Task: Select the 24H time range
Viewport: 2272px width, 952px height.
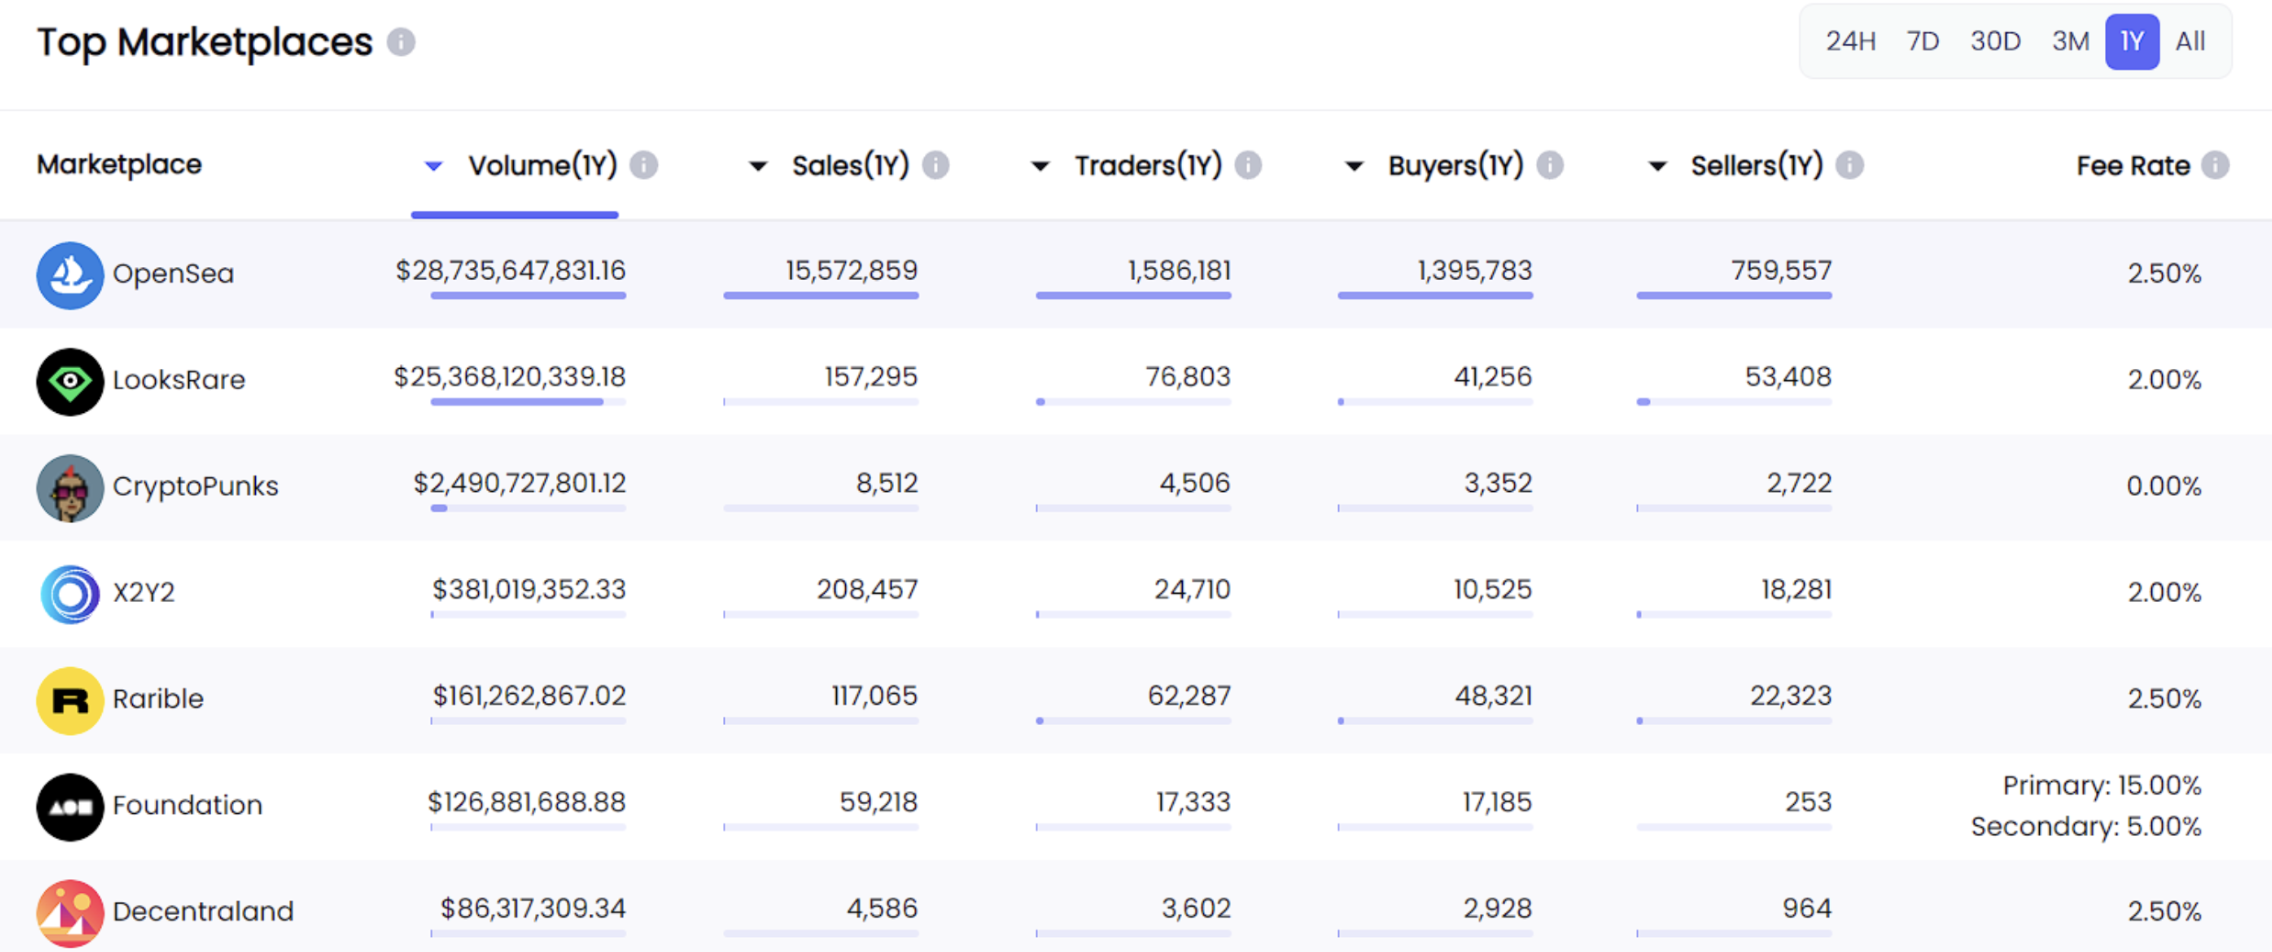Action: 1850,42
